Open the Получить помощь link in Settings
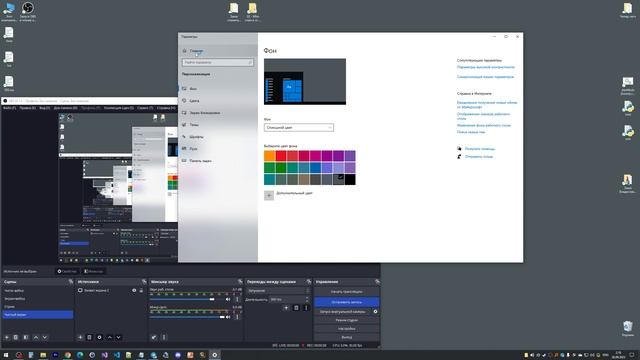The height and width of the screenshot is (360, 640). (480, 149)
